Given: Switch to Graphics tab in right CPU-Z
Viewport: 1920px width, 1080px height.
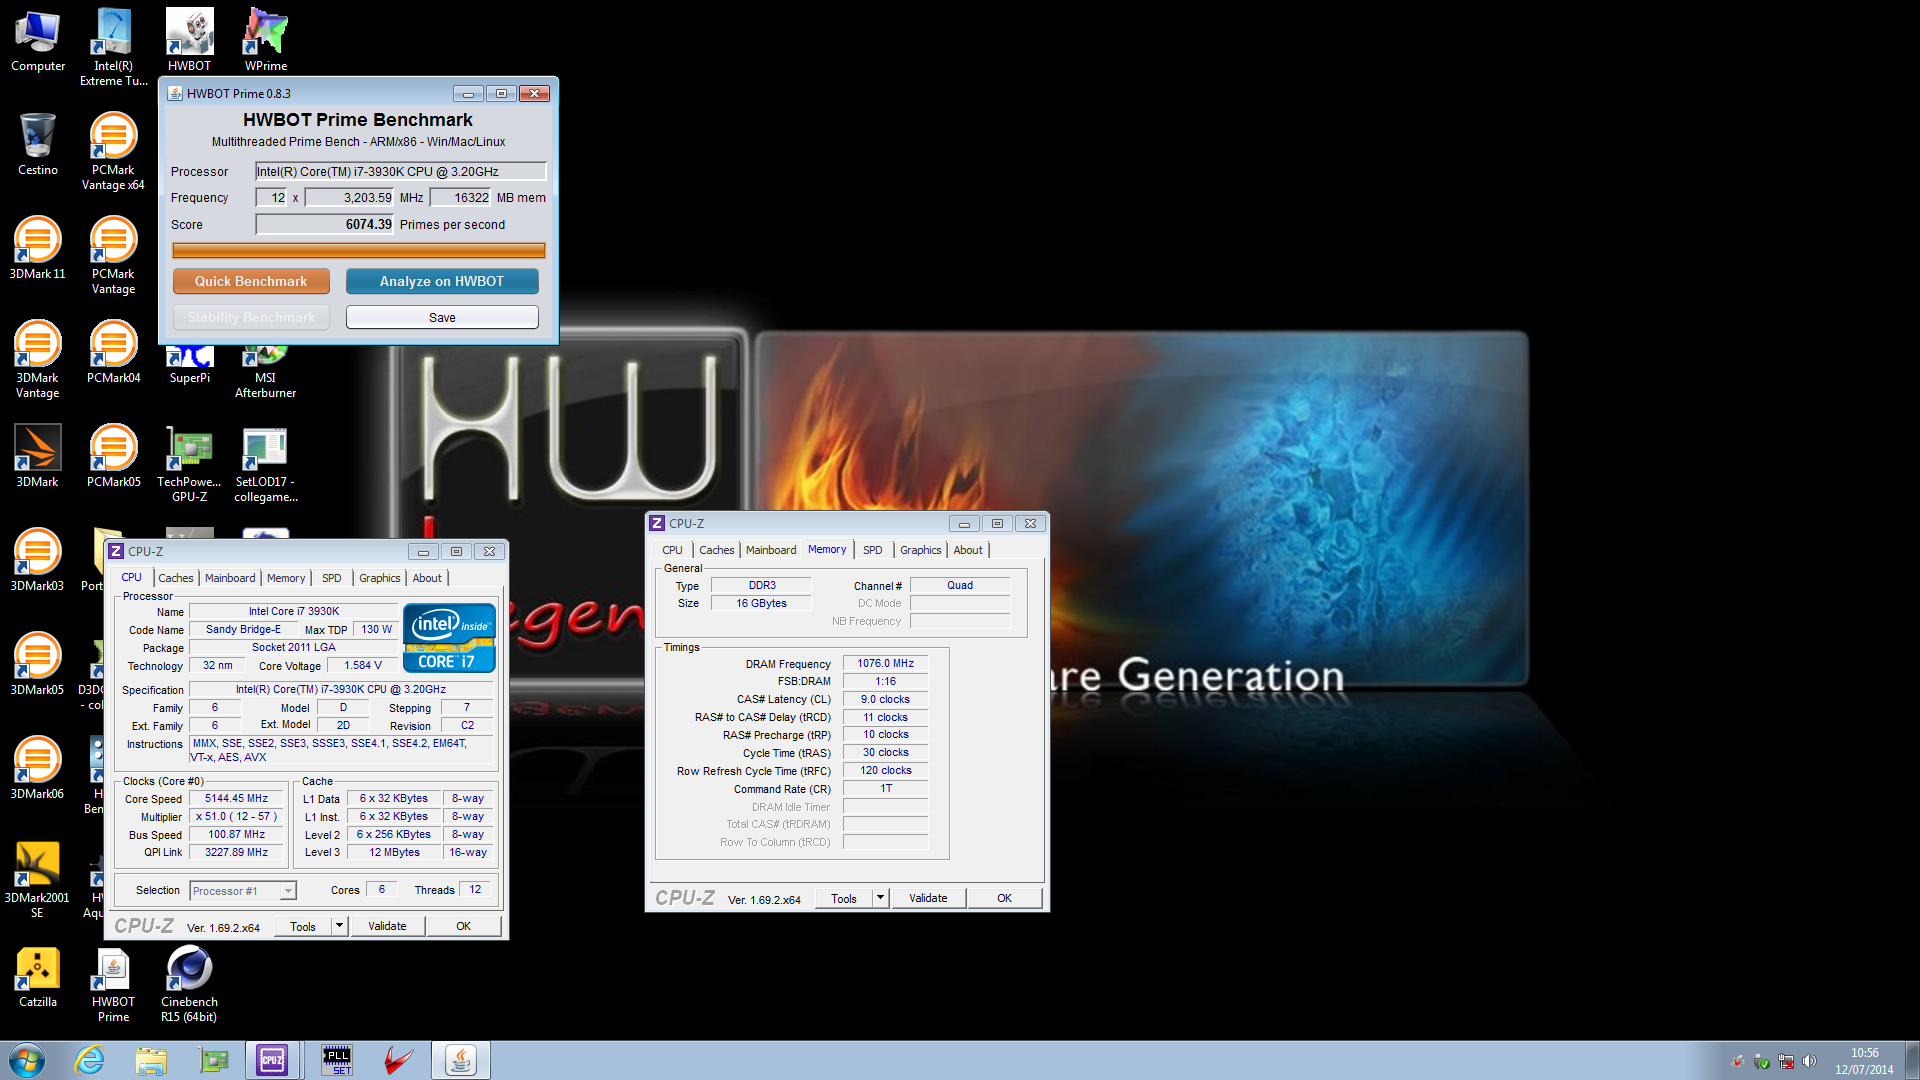Looking at the screenshot, I should pos(921,550).
